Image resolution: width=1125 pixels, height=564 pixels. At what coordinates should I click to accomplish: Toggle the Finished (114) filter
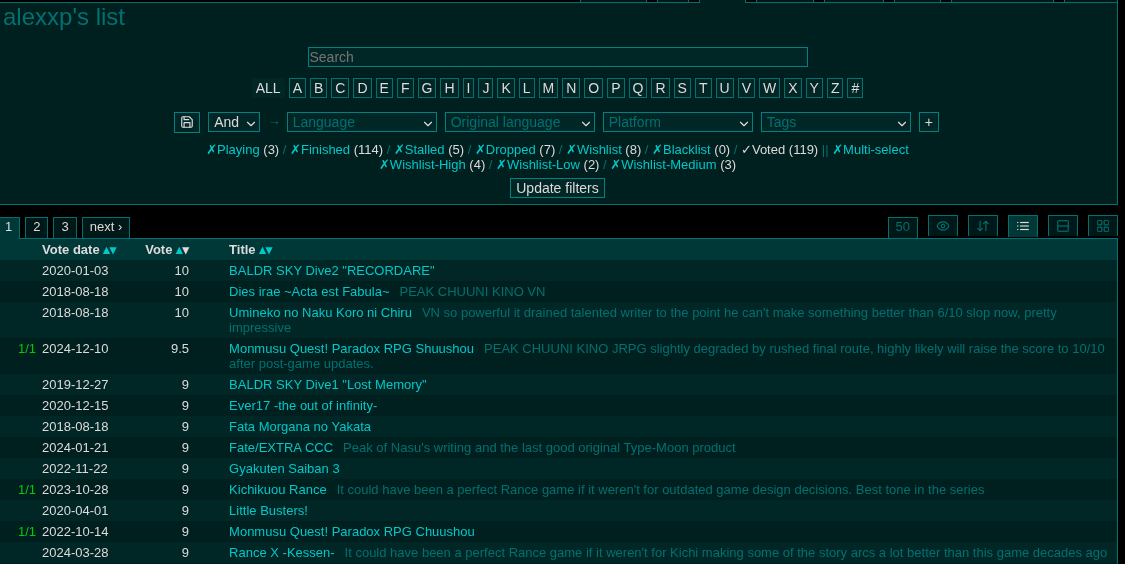336,150
